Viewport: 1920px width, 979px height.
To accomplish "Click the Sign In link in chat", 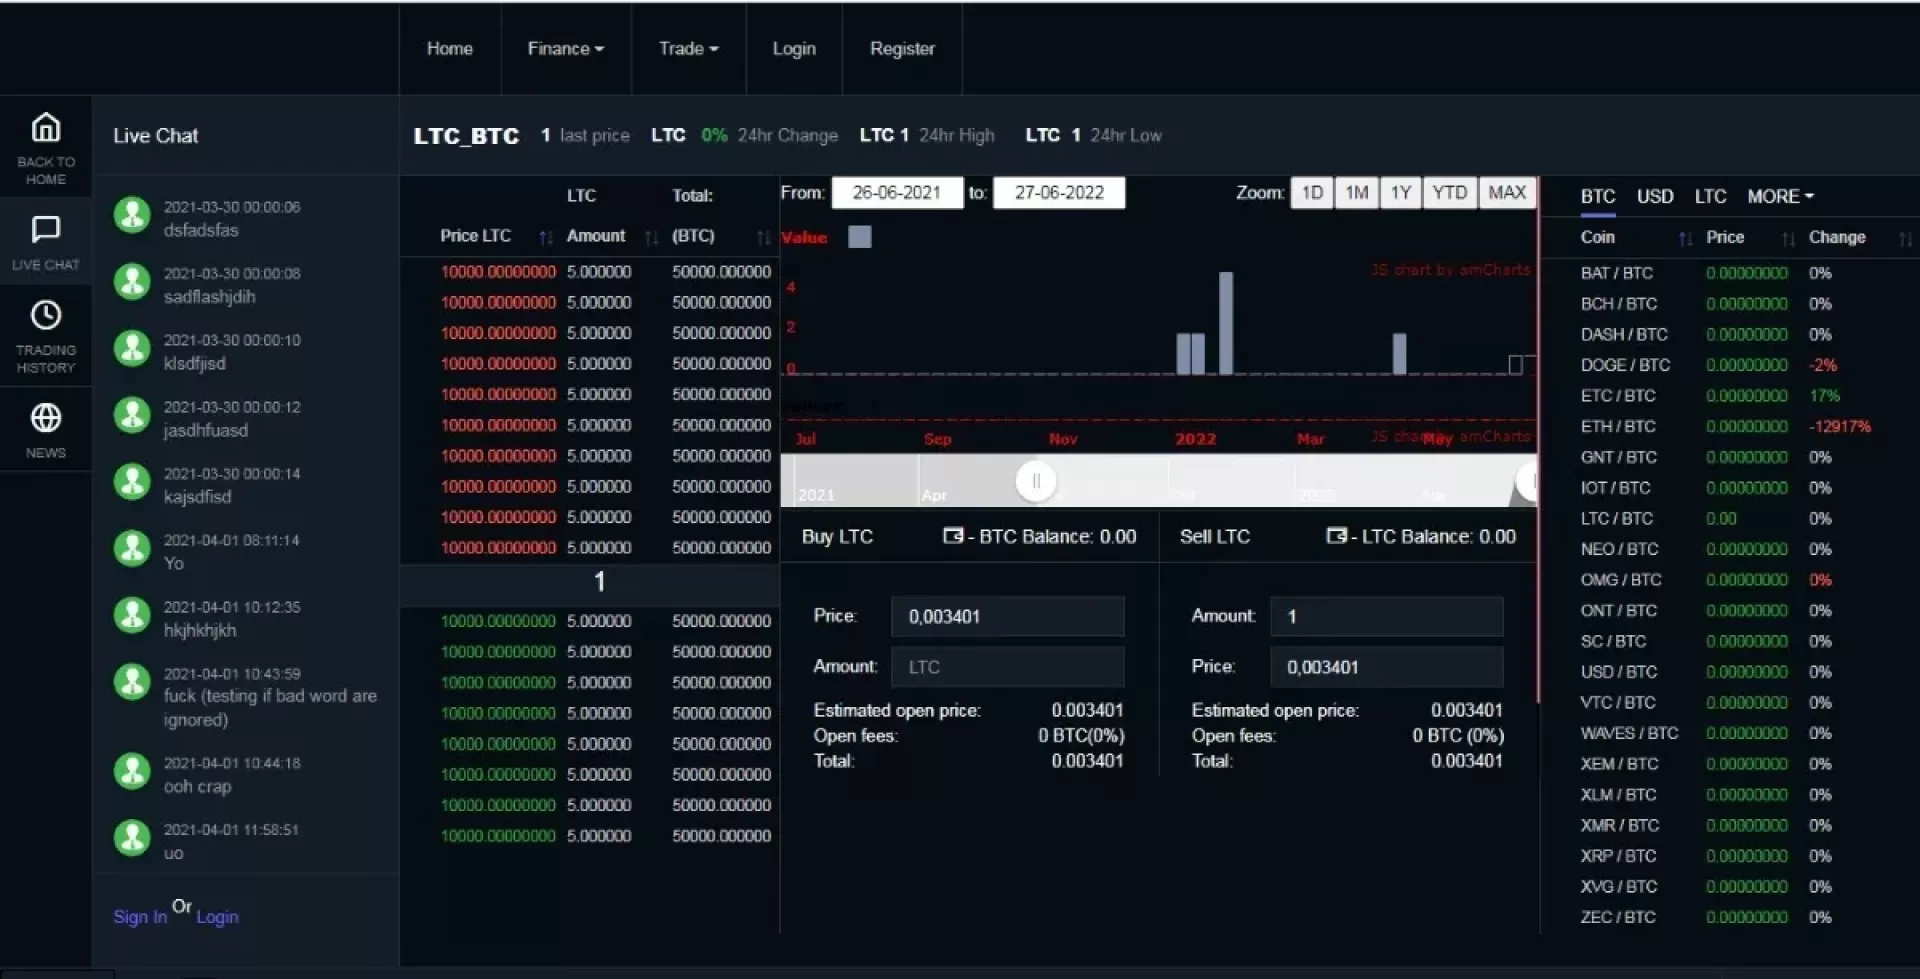I will click(140, 917).
